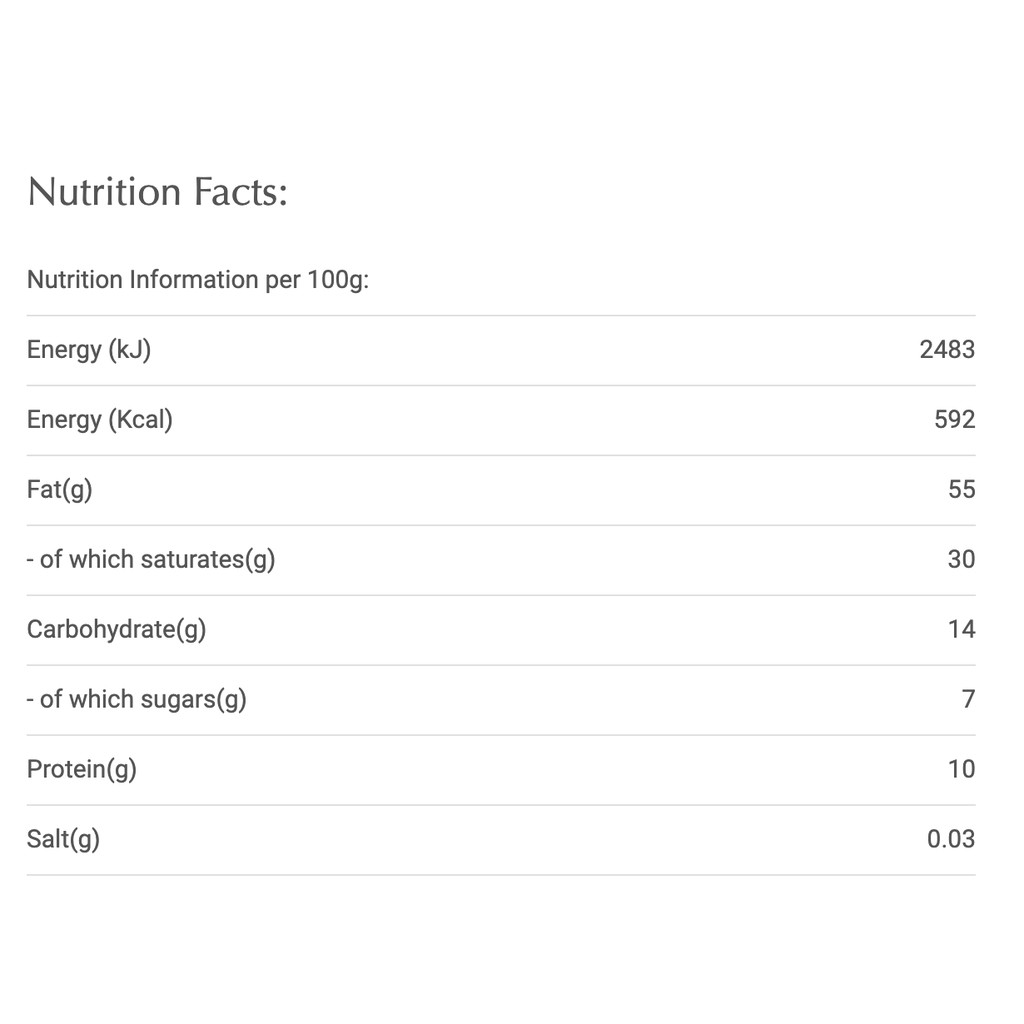The height and width of the screenshot is (1024, 1024).
Task: Click the Energy (kJ) row label
Action: 89,351
